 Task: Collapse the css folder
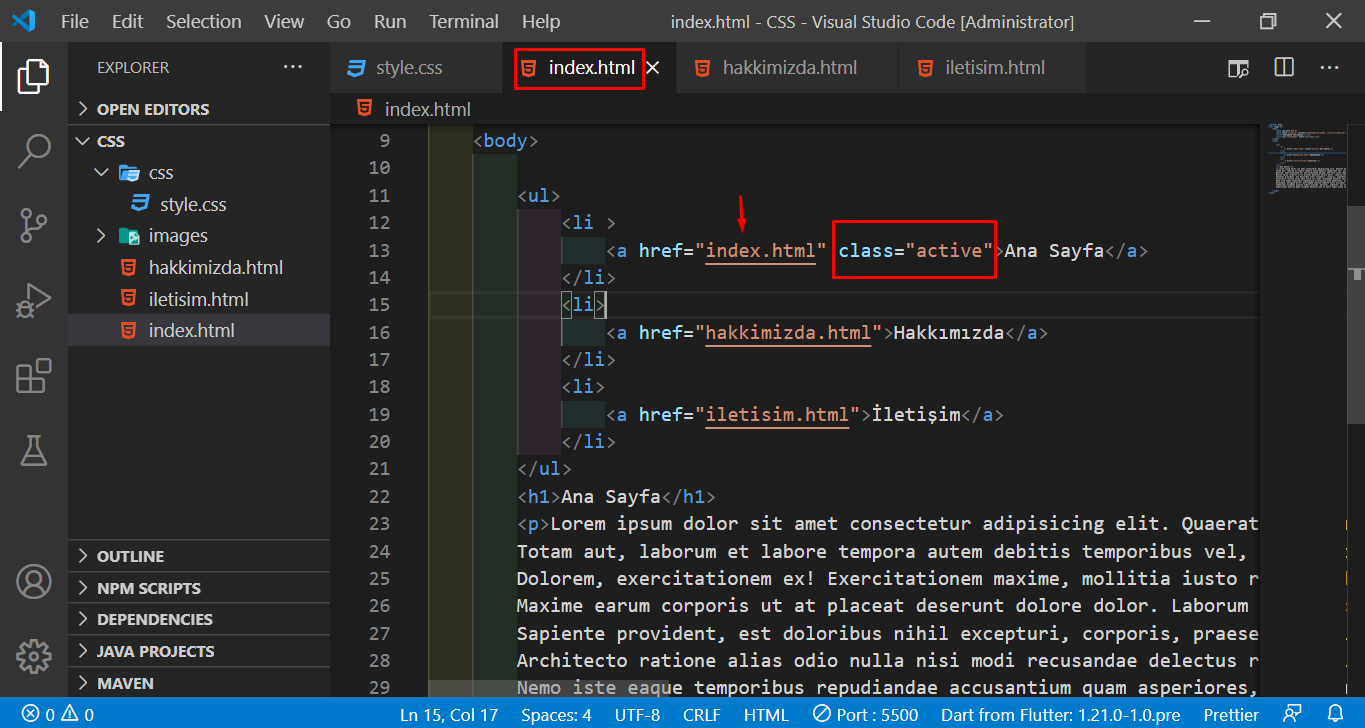click(160, 173)
